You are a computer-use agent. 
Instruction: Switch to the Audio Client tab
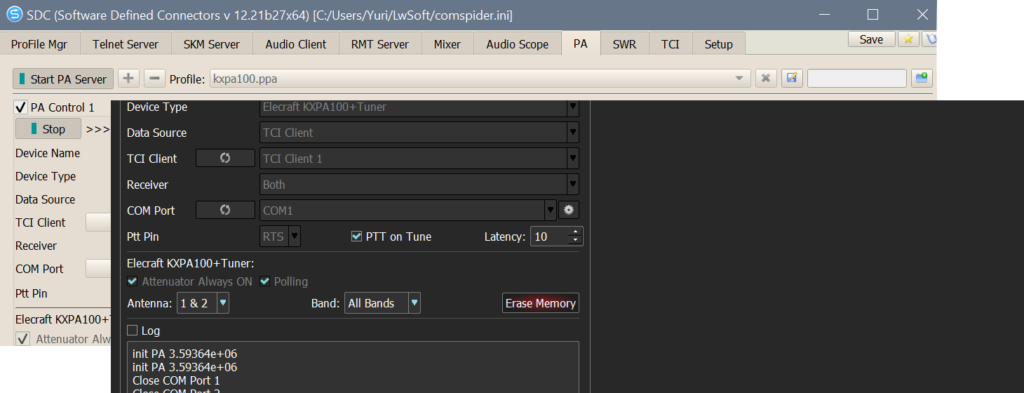point(296,44)
